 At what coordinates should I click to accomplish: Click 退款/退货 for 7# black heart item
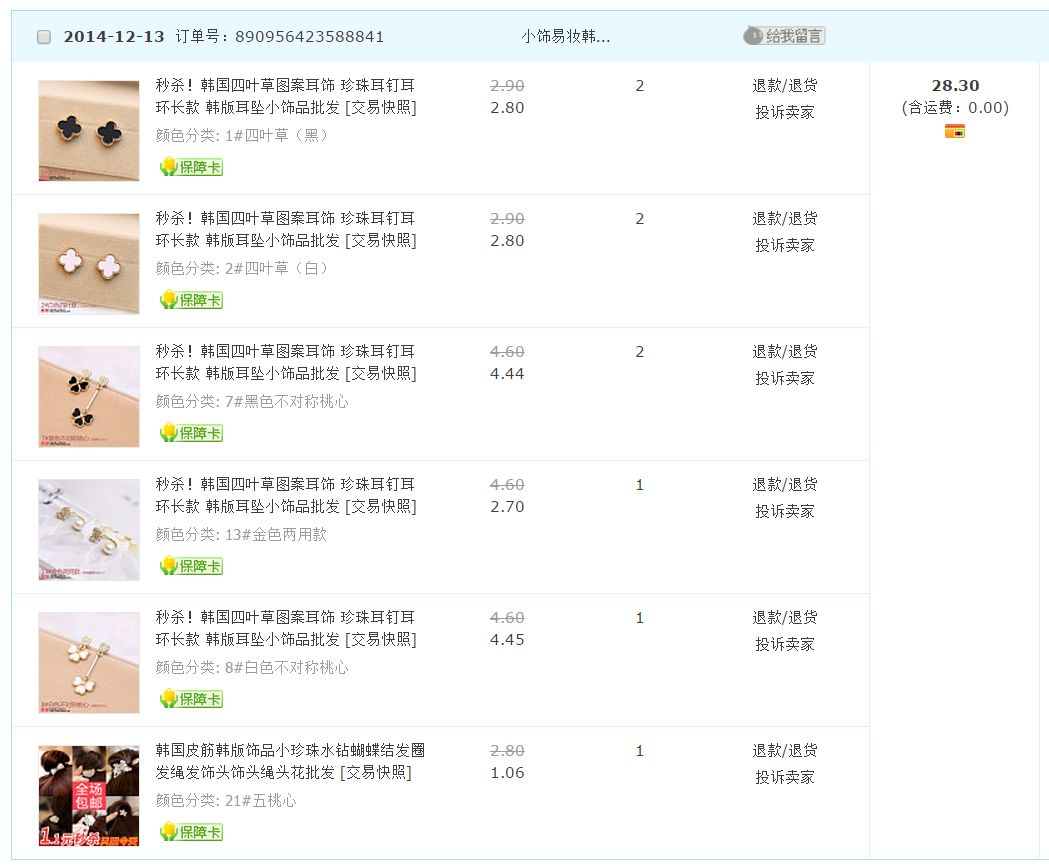[x=784, y=352]
